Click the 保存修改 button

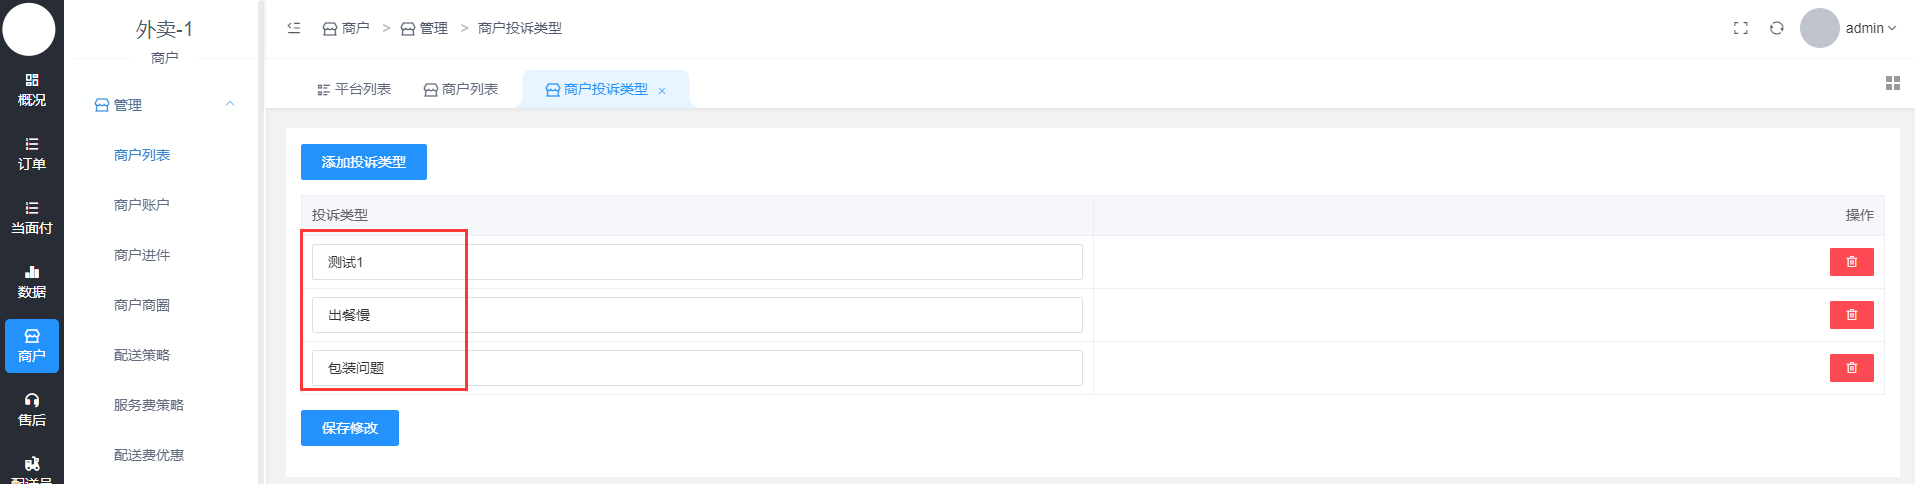(x=350, y=428)
